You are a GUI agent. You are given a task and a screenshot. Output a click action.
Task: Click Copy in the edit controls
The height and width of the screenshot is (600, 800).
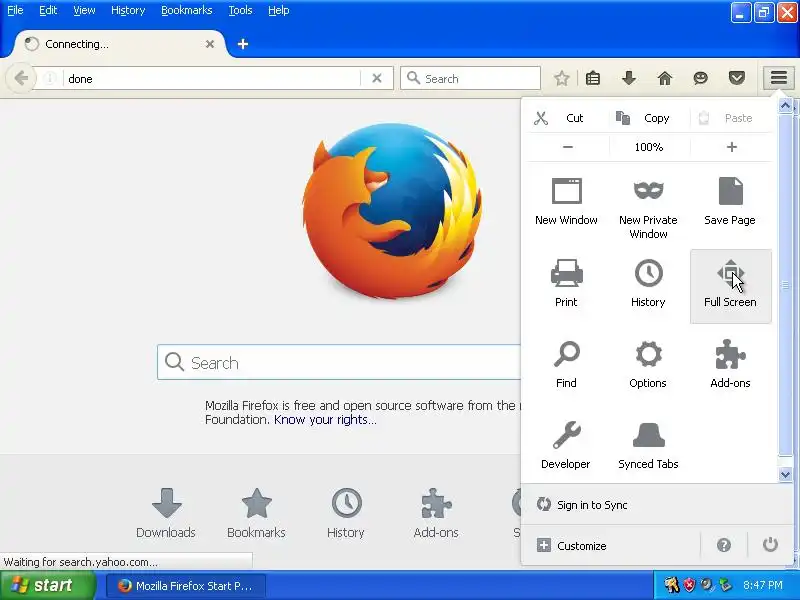(x=649, y=118)
